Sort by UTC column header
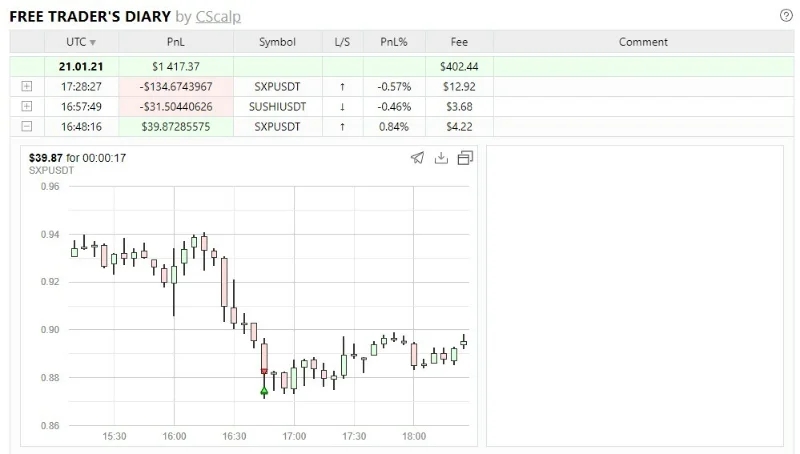Screen dimensions: 800x454 (x=82, y=42)
